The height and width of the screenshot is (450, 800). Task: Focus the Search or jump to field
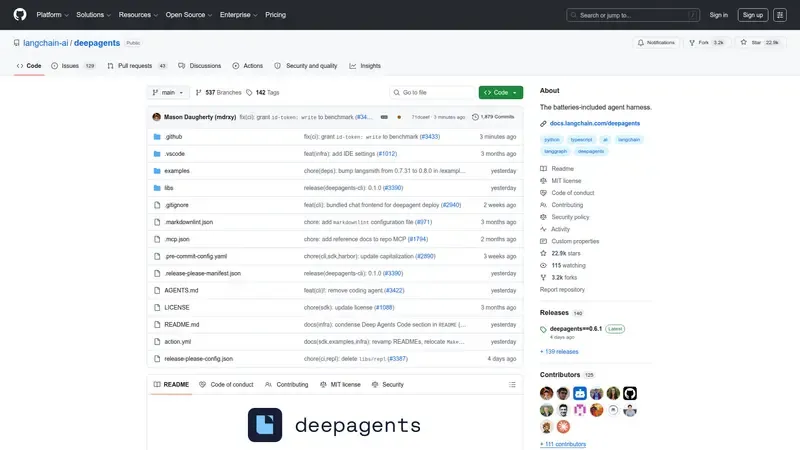[633, 15]
